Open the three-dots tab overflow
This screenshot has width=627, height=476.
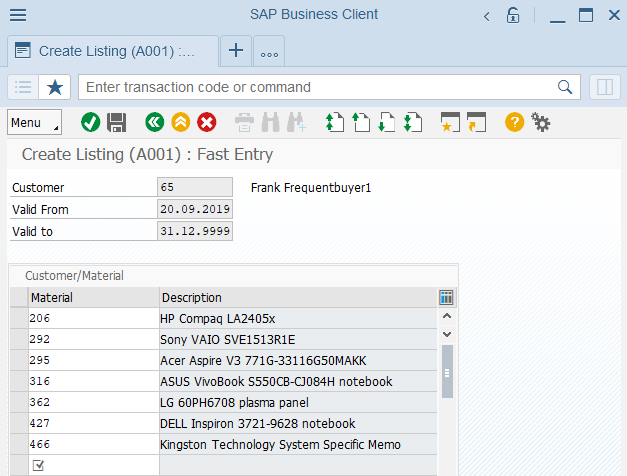(269, 51)
